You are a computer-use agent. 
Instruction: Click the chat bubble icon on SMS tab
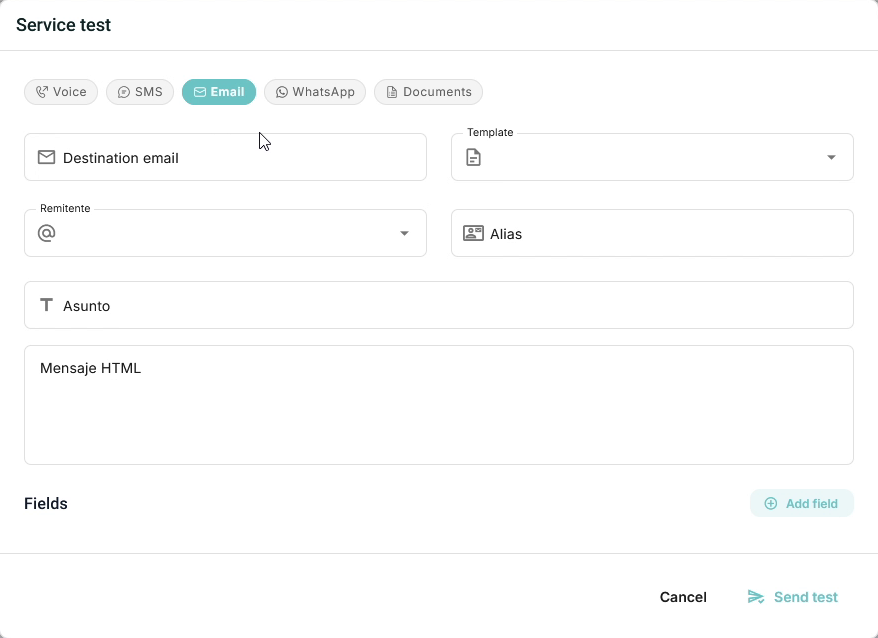click(x=124, y=92)
